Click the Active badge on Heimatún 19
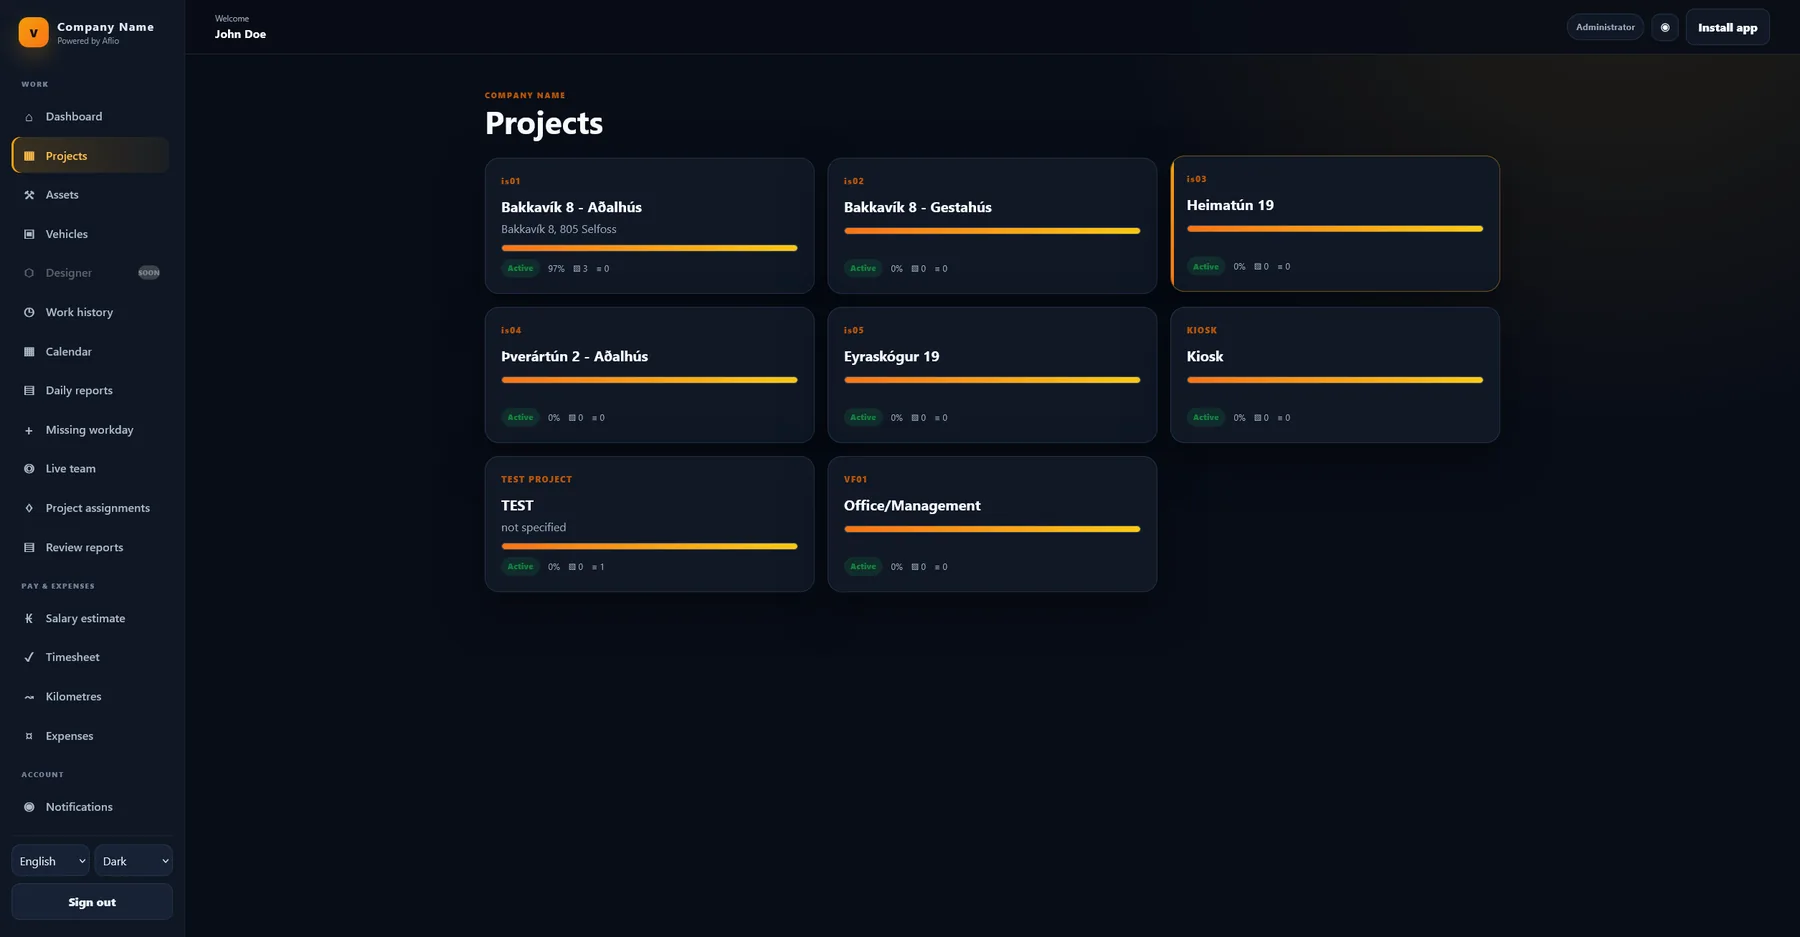This screenshot has height=937, width=1800. (1206, 266)
